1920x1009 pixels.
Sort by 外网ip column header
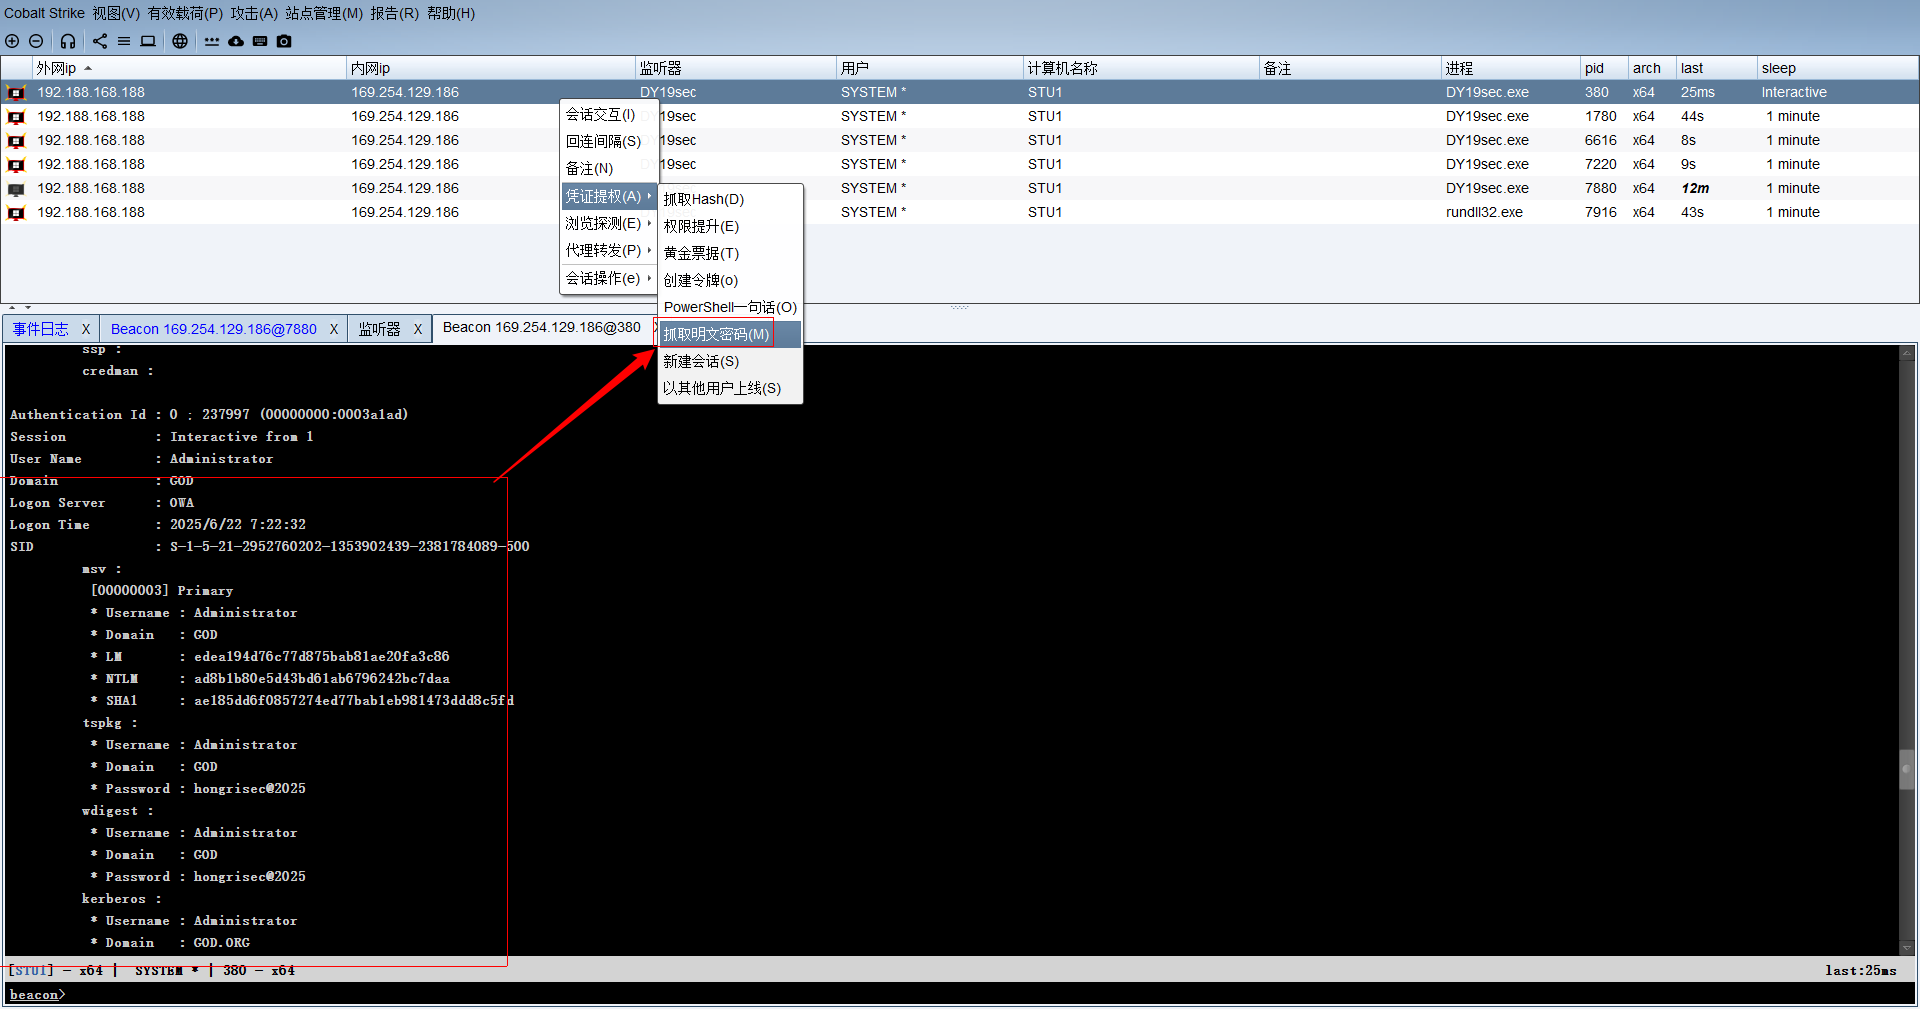pyautogui.click(x=188, y=68)
